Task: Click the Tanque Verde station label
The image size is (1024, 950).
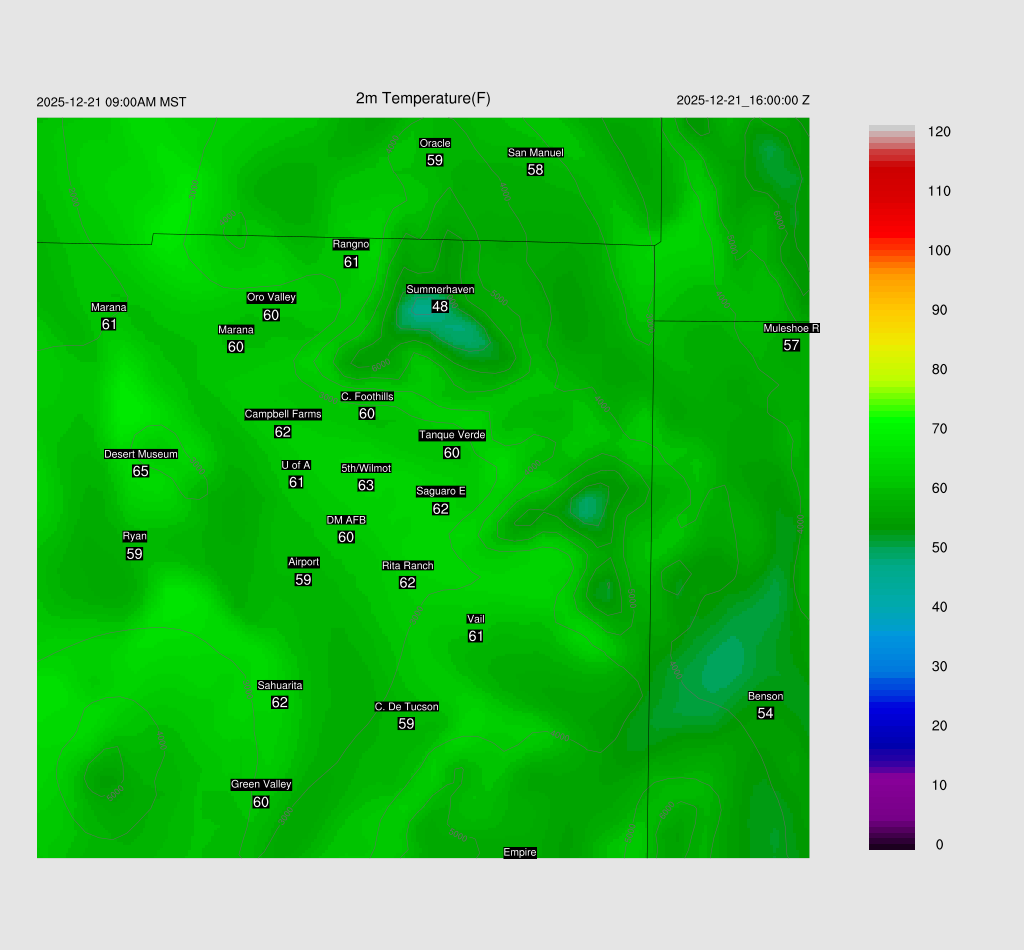Action: pos(452,435)
